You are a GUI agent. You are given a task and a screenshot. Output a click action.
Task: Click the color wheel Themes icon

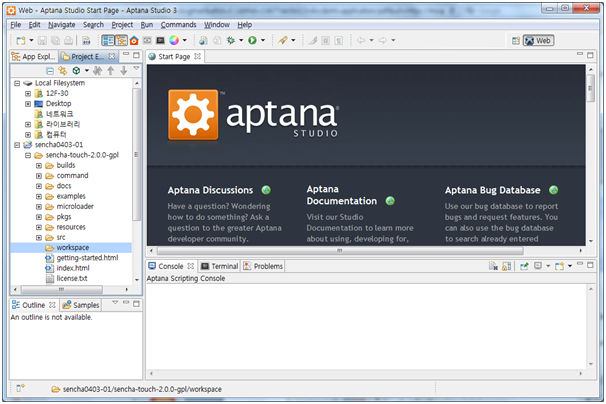coord(174,40)
